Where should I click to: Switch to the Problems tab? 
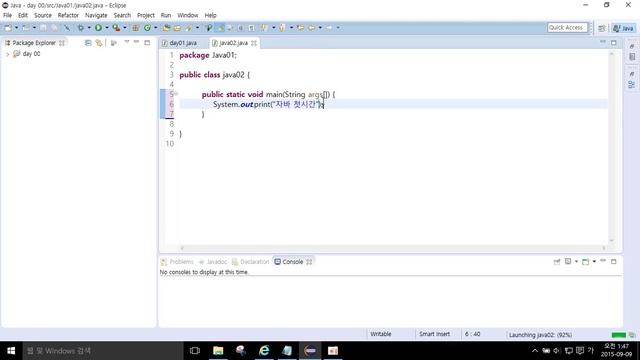(x=177, y=262)
